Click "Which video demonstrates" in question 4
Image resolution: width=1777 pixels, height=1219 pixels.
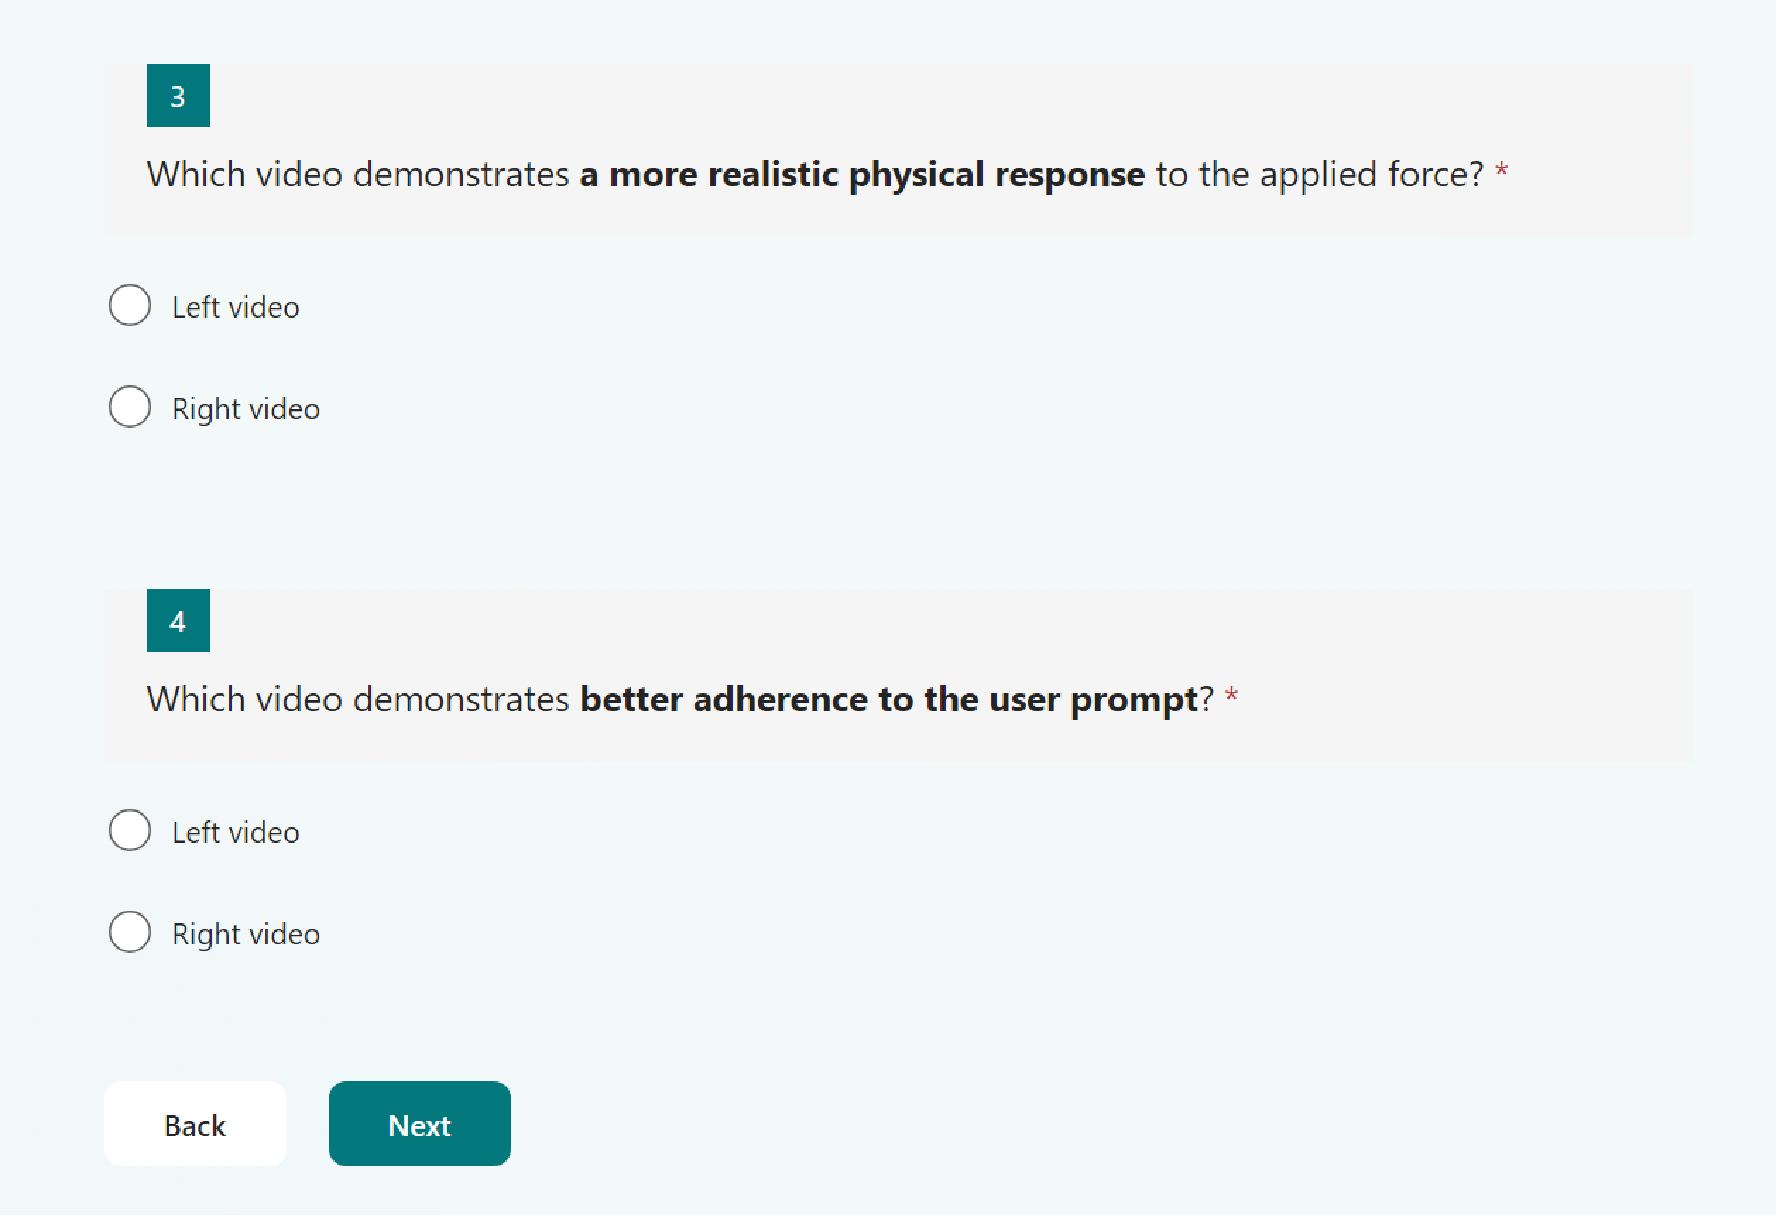[x=358, y=699]
